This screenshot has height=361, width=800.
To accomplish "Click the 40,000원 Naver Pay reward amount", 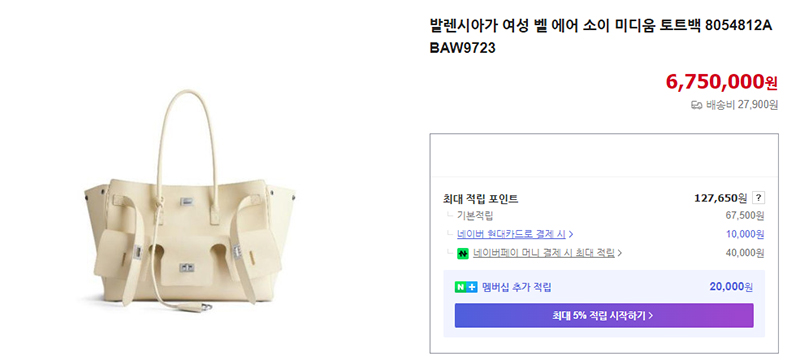I will coord(745,252).
